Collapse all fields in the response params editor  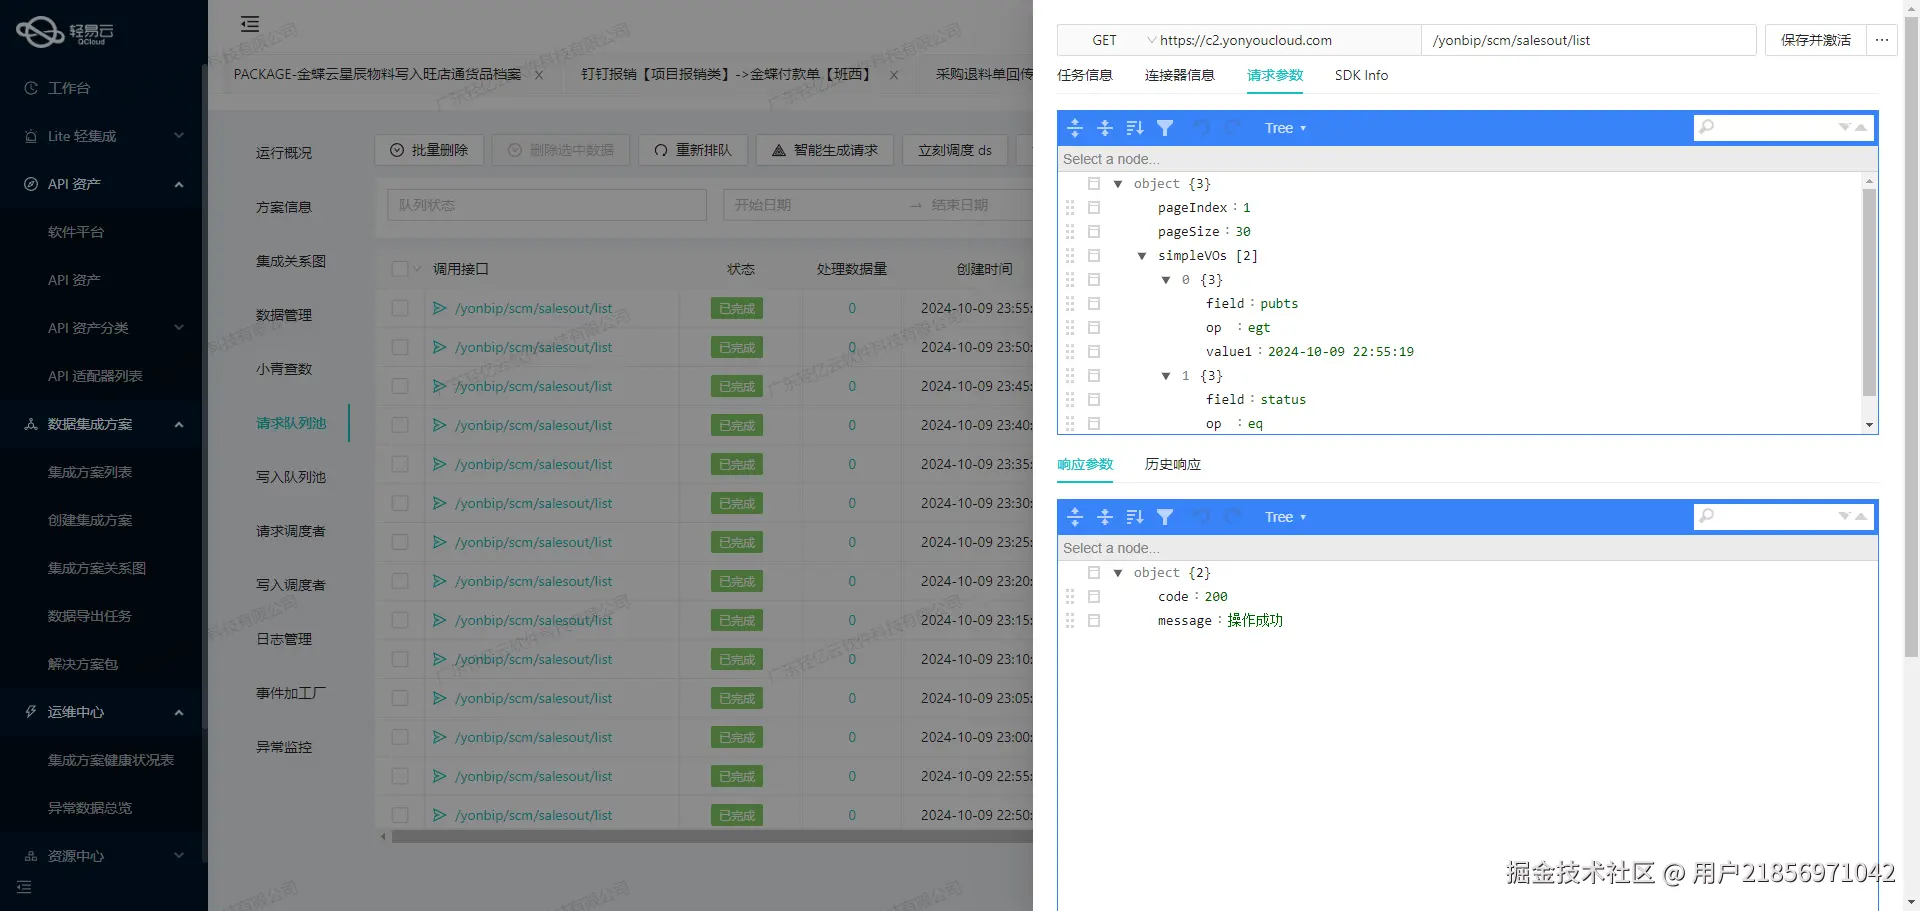(x=1105, y=517)
